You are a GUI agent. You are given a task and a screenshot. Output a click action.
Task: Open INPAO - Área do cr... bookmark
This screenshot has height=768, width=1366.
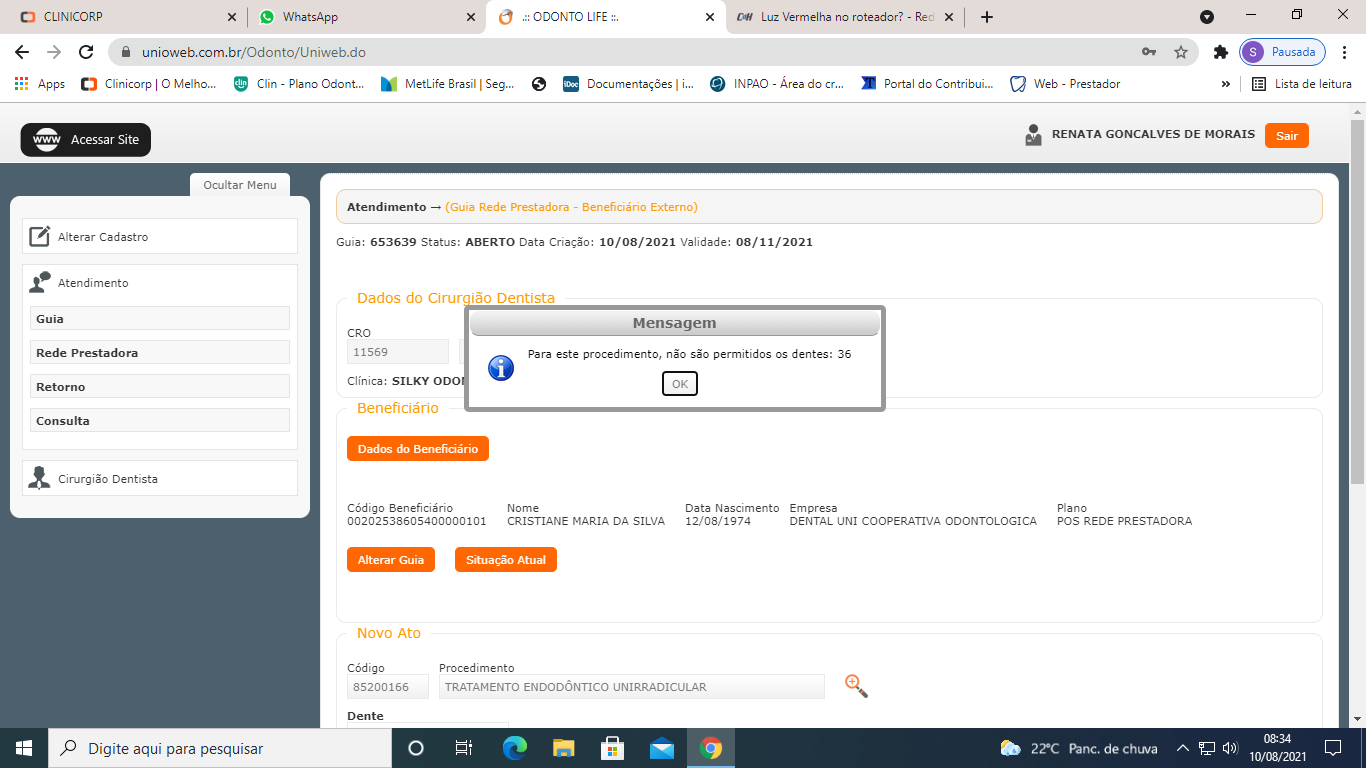click(x=777, y=84)
